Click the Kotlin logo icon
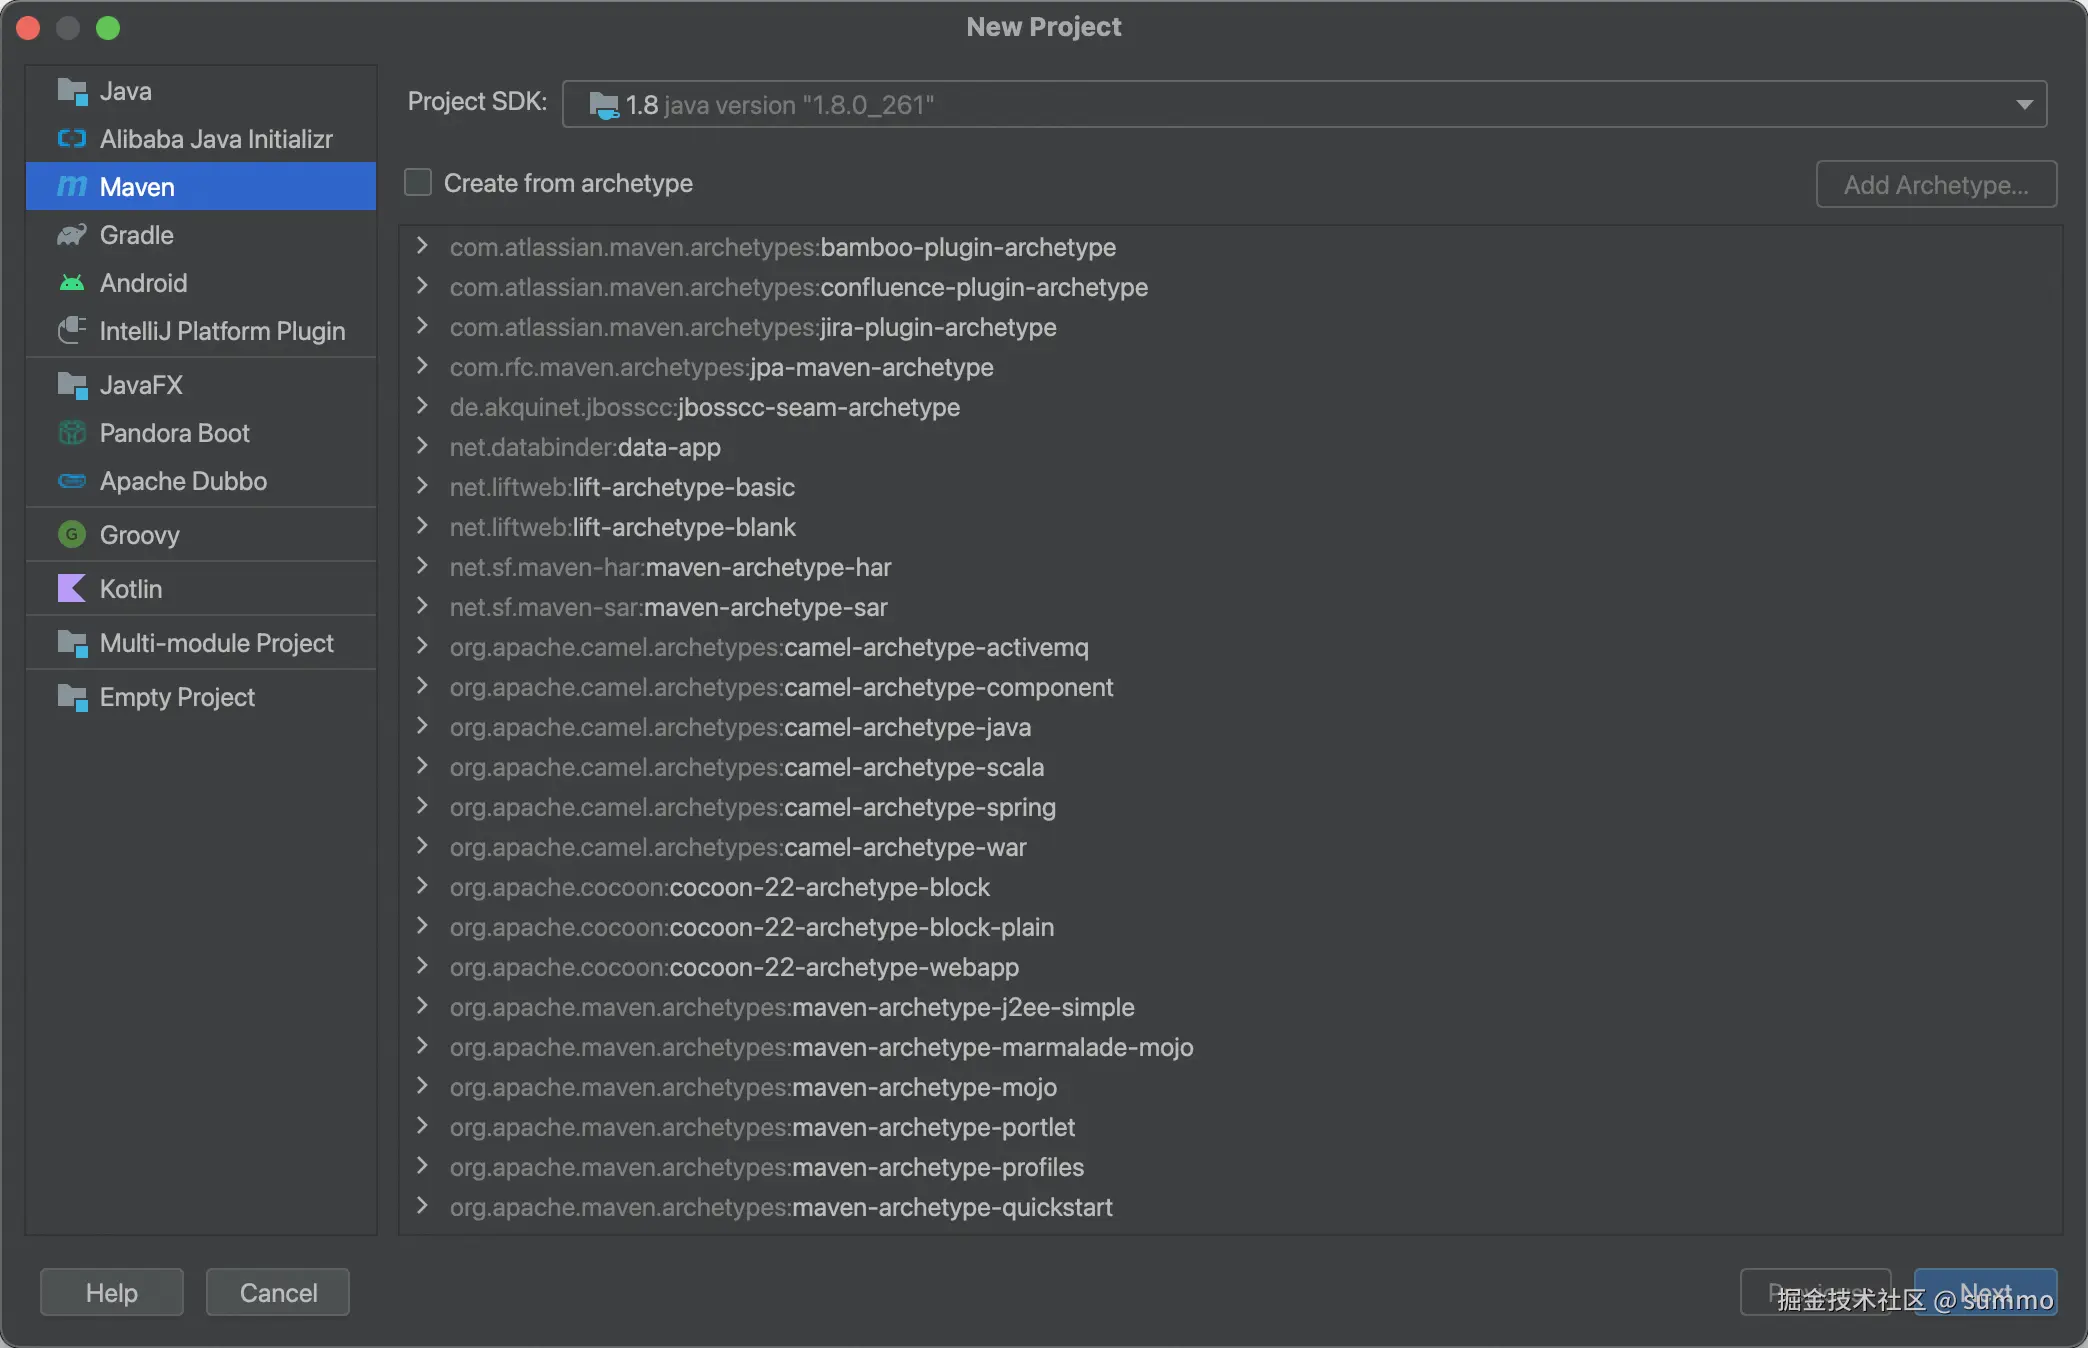Image resolution: width=2088 pixels, height=1348 pixels. tap(71, 589)
